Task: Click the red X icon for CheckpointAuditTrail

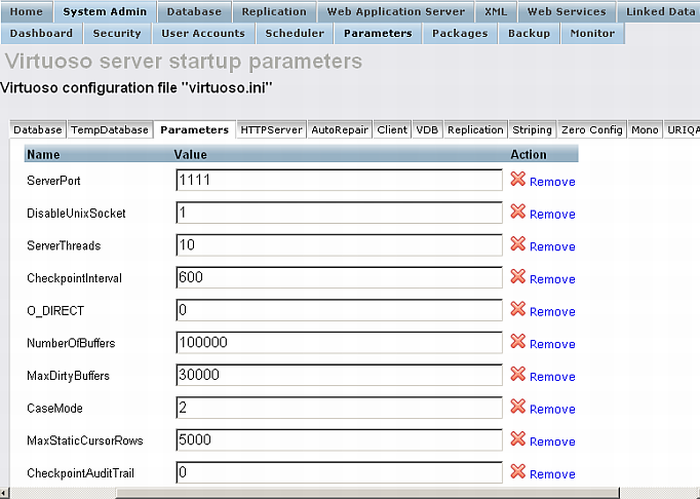Action: [518, 471]
